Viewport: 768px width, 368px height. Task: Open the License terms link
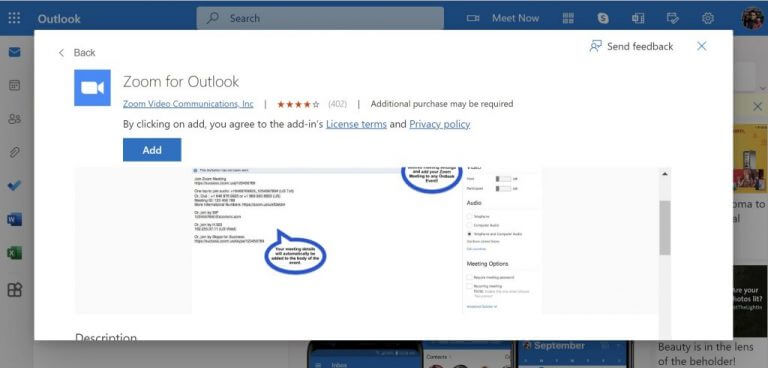point(356,124)
